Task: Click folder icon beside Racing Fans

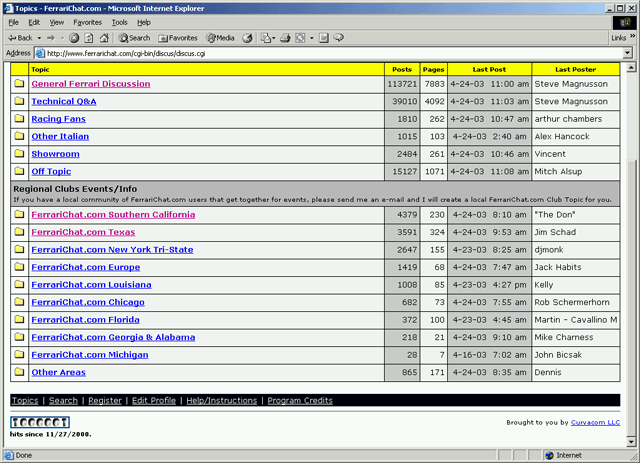Action: 19,118
